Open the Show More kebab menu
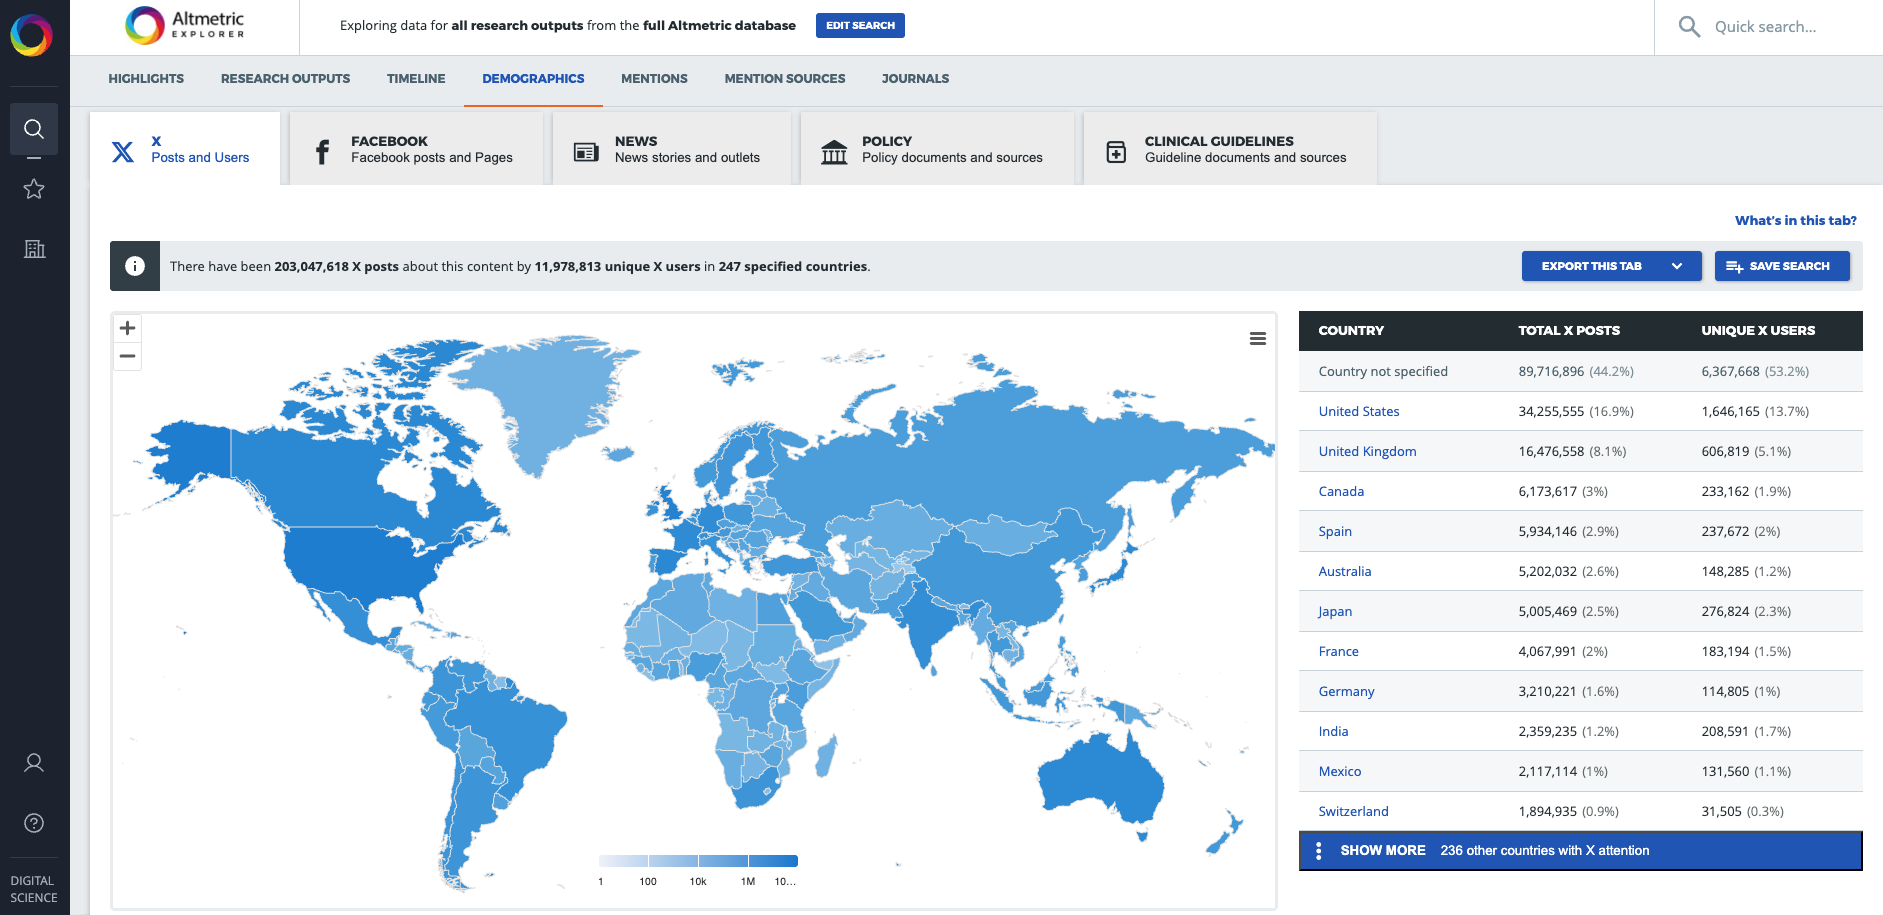This screenshot has width=1883, height=915. (x=1319, y=850)
